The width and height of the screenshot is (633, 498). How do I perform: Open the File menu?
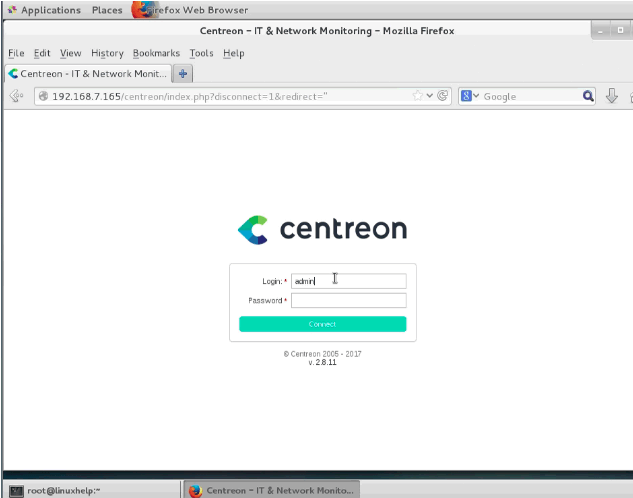16,53
